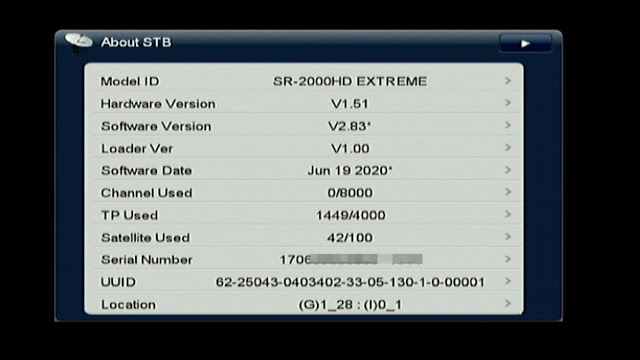This screenshot has width=640, height=360.
Task: Click the loader version value V1.00
Action: click(350, 149)
